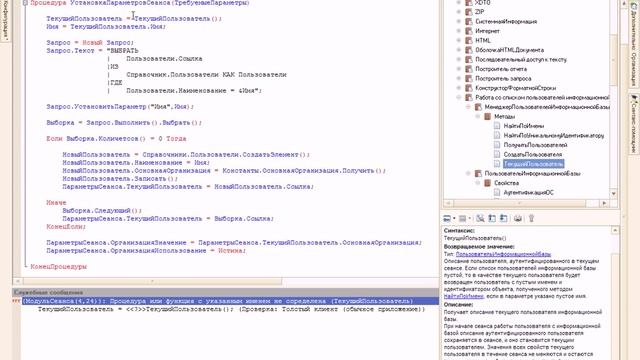Click the book icon for Построитель отчета

click(x=469, y=69)
